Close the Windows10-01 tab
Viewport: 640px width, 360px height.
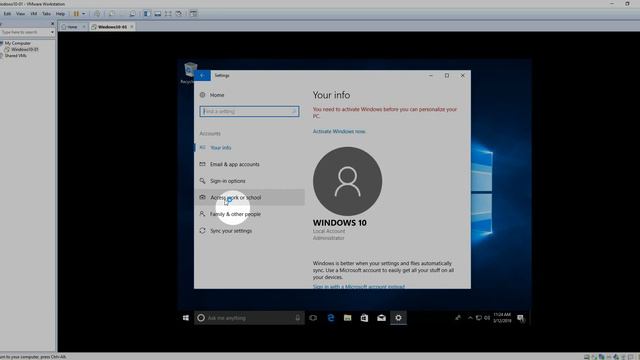coord(132,27)
